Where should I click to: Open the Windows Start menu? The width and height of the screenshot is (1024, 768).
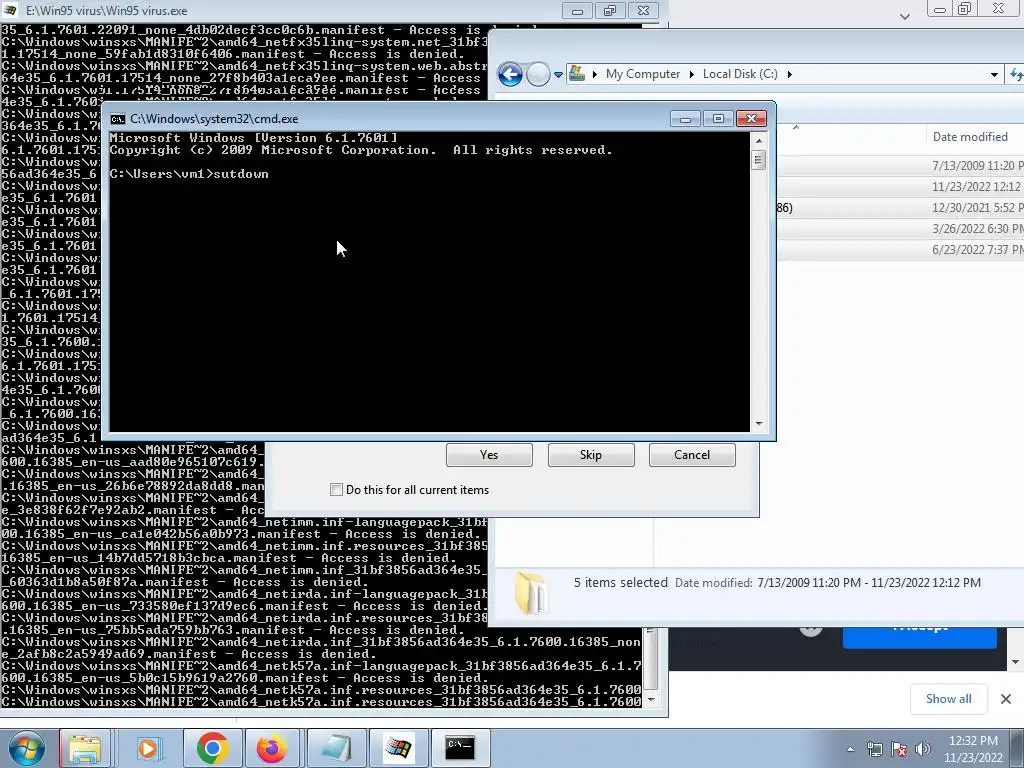click(x=25, y=748)
